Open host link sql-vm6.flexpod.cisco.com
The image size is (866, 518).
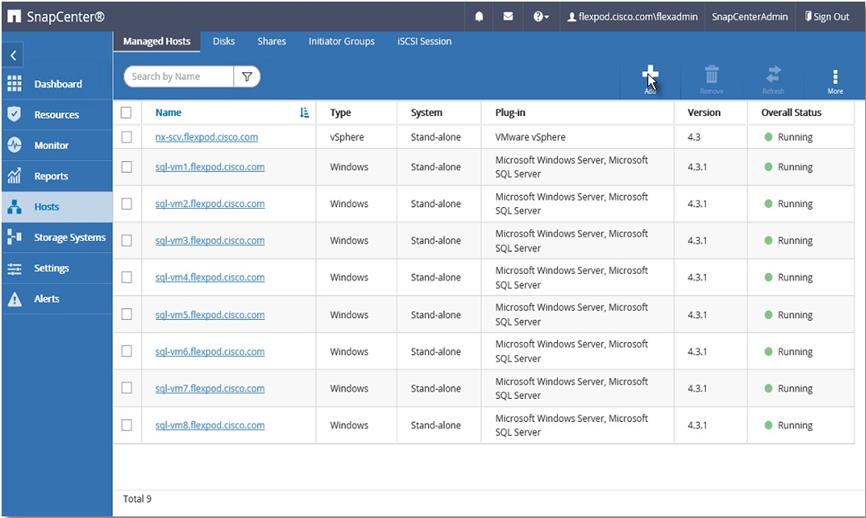(x=210, y=351)
